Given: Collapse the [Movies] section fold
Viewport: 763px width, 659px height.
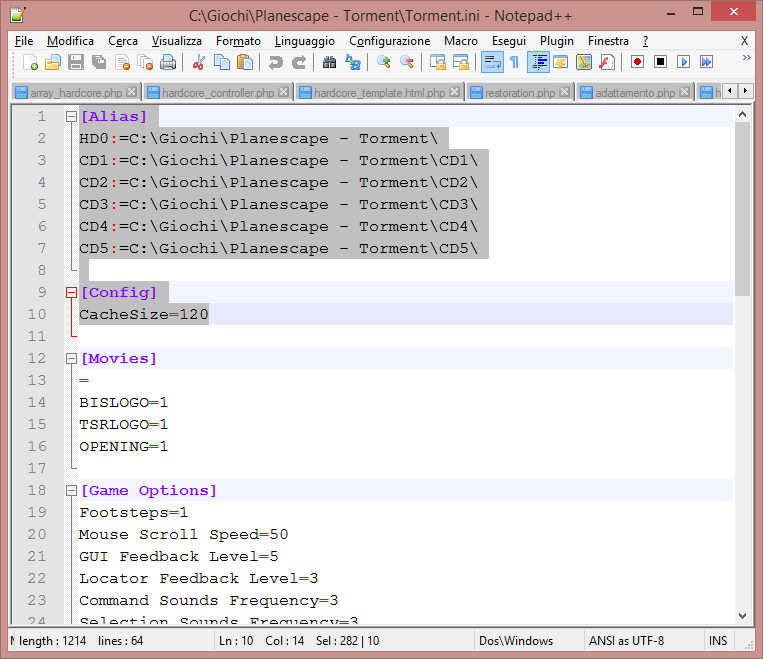Looking at the screenshot, I should 72,359.
